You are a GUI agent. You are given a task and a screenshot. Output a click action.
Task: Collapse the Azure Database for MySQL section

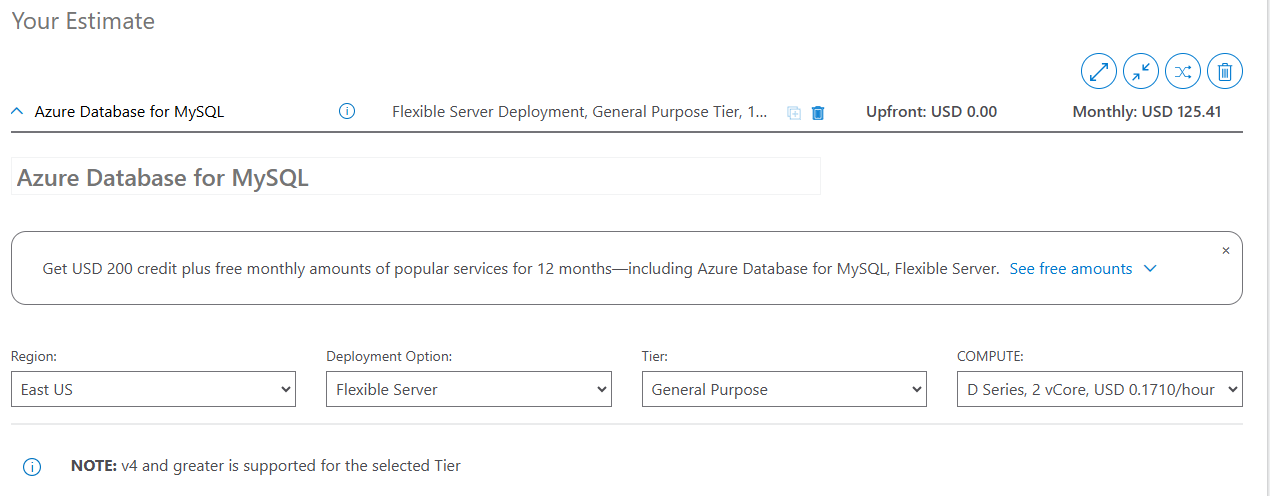17,112
